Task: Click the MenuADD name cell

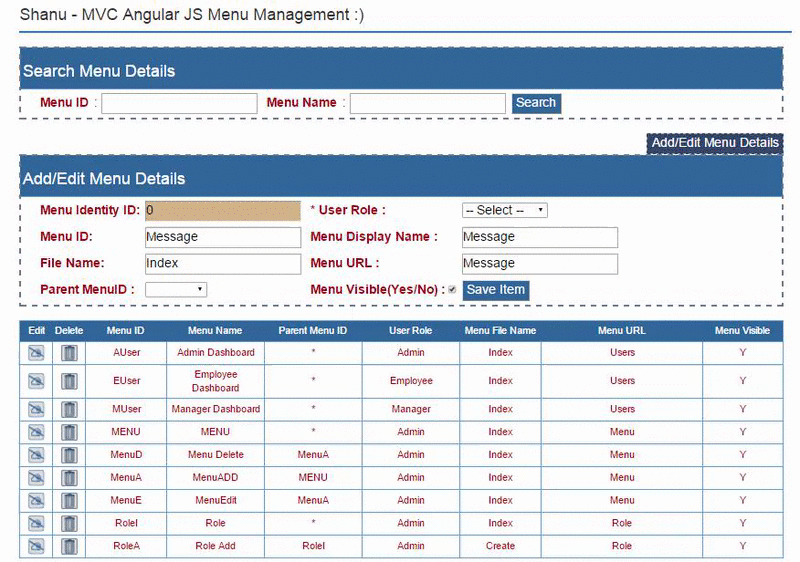Action: click(x=215, y=477)
